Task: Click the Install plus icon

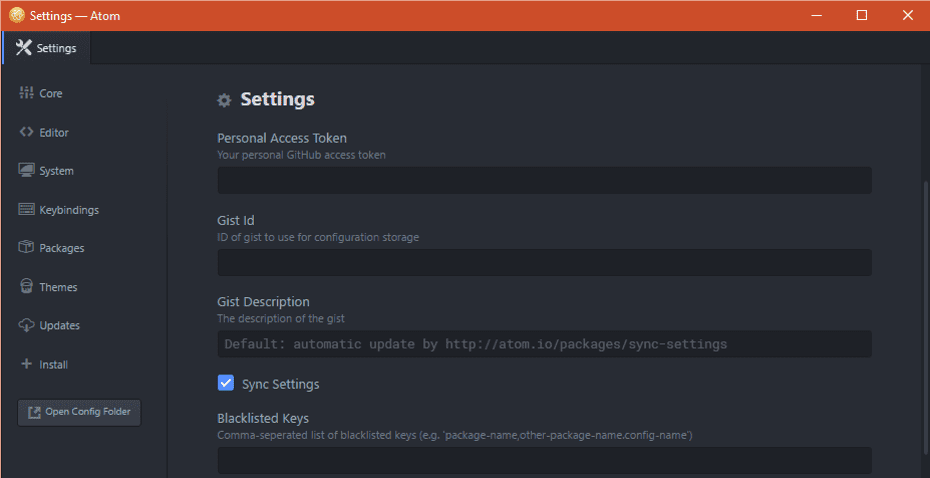Action: click(x=26, y=364)
